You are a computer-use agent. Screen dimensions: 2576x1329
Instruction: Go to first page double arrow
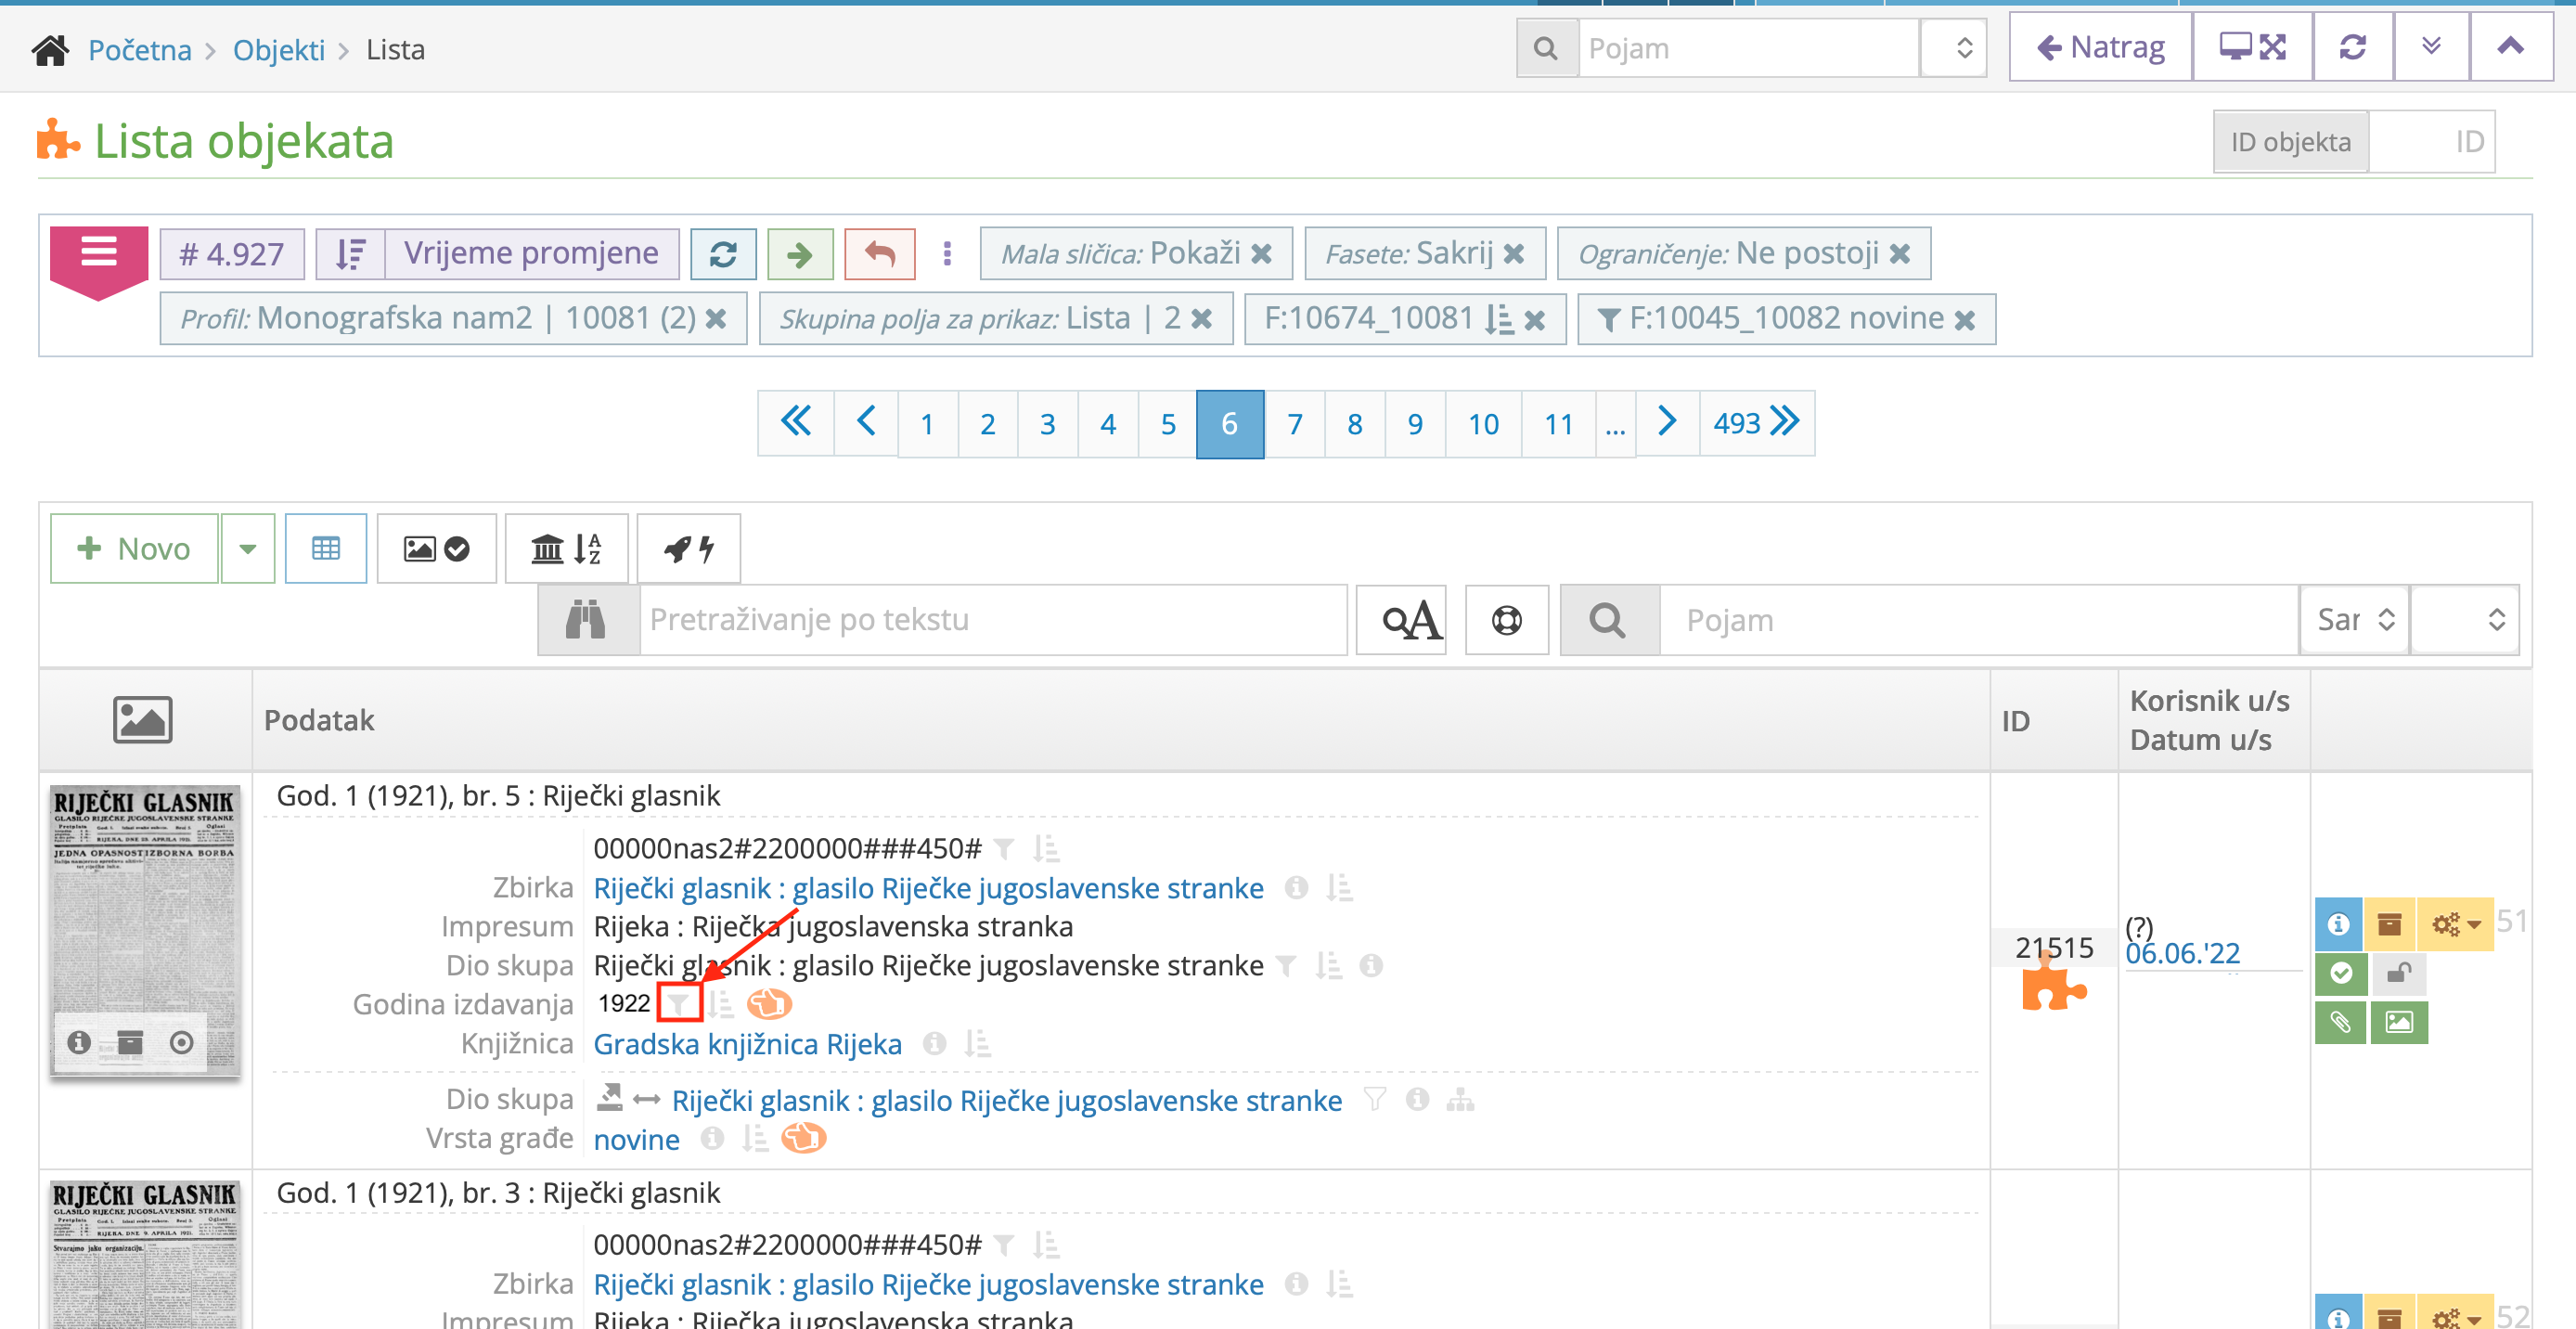click(796, 424)
